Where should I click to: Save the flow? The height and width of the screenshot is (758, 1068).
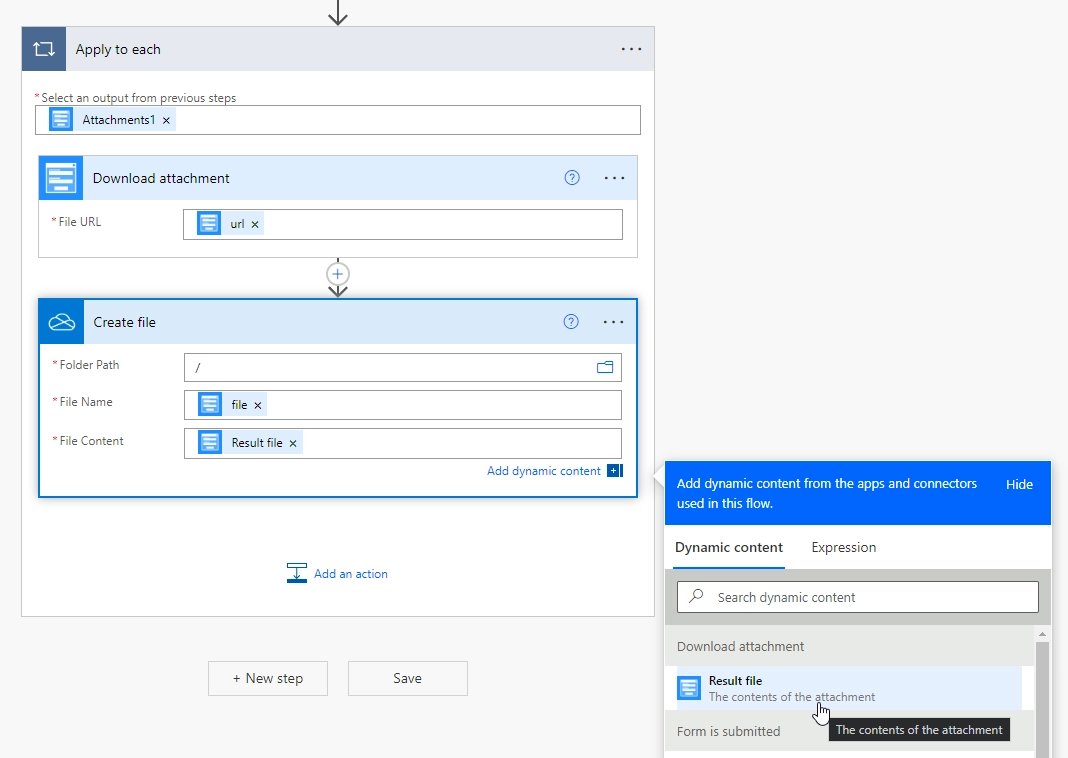tap(407, 678)
